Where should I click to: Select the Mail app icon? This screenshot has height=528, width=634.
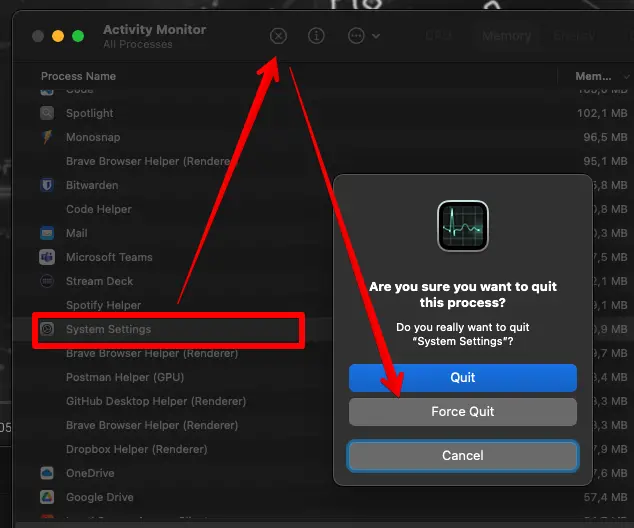click(47, 233)
